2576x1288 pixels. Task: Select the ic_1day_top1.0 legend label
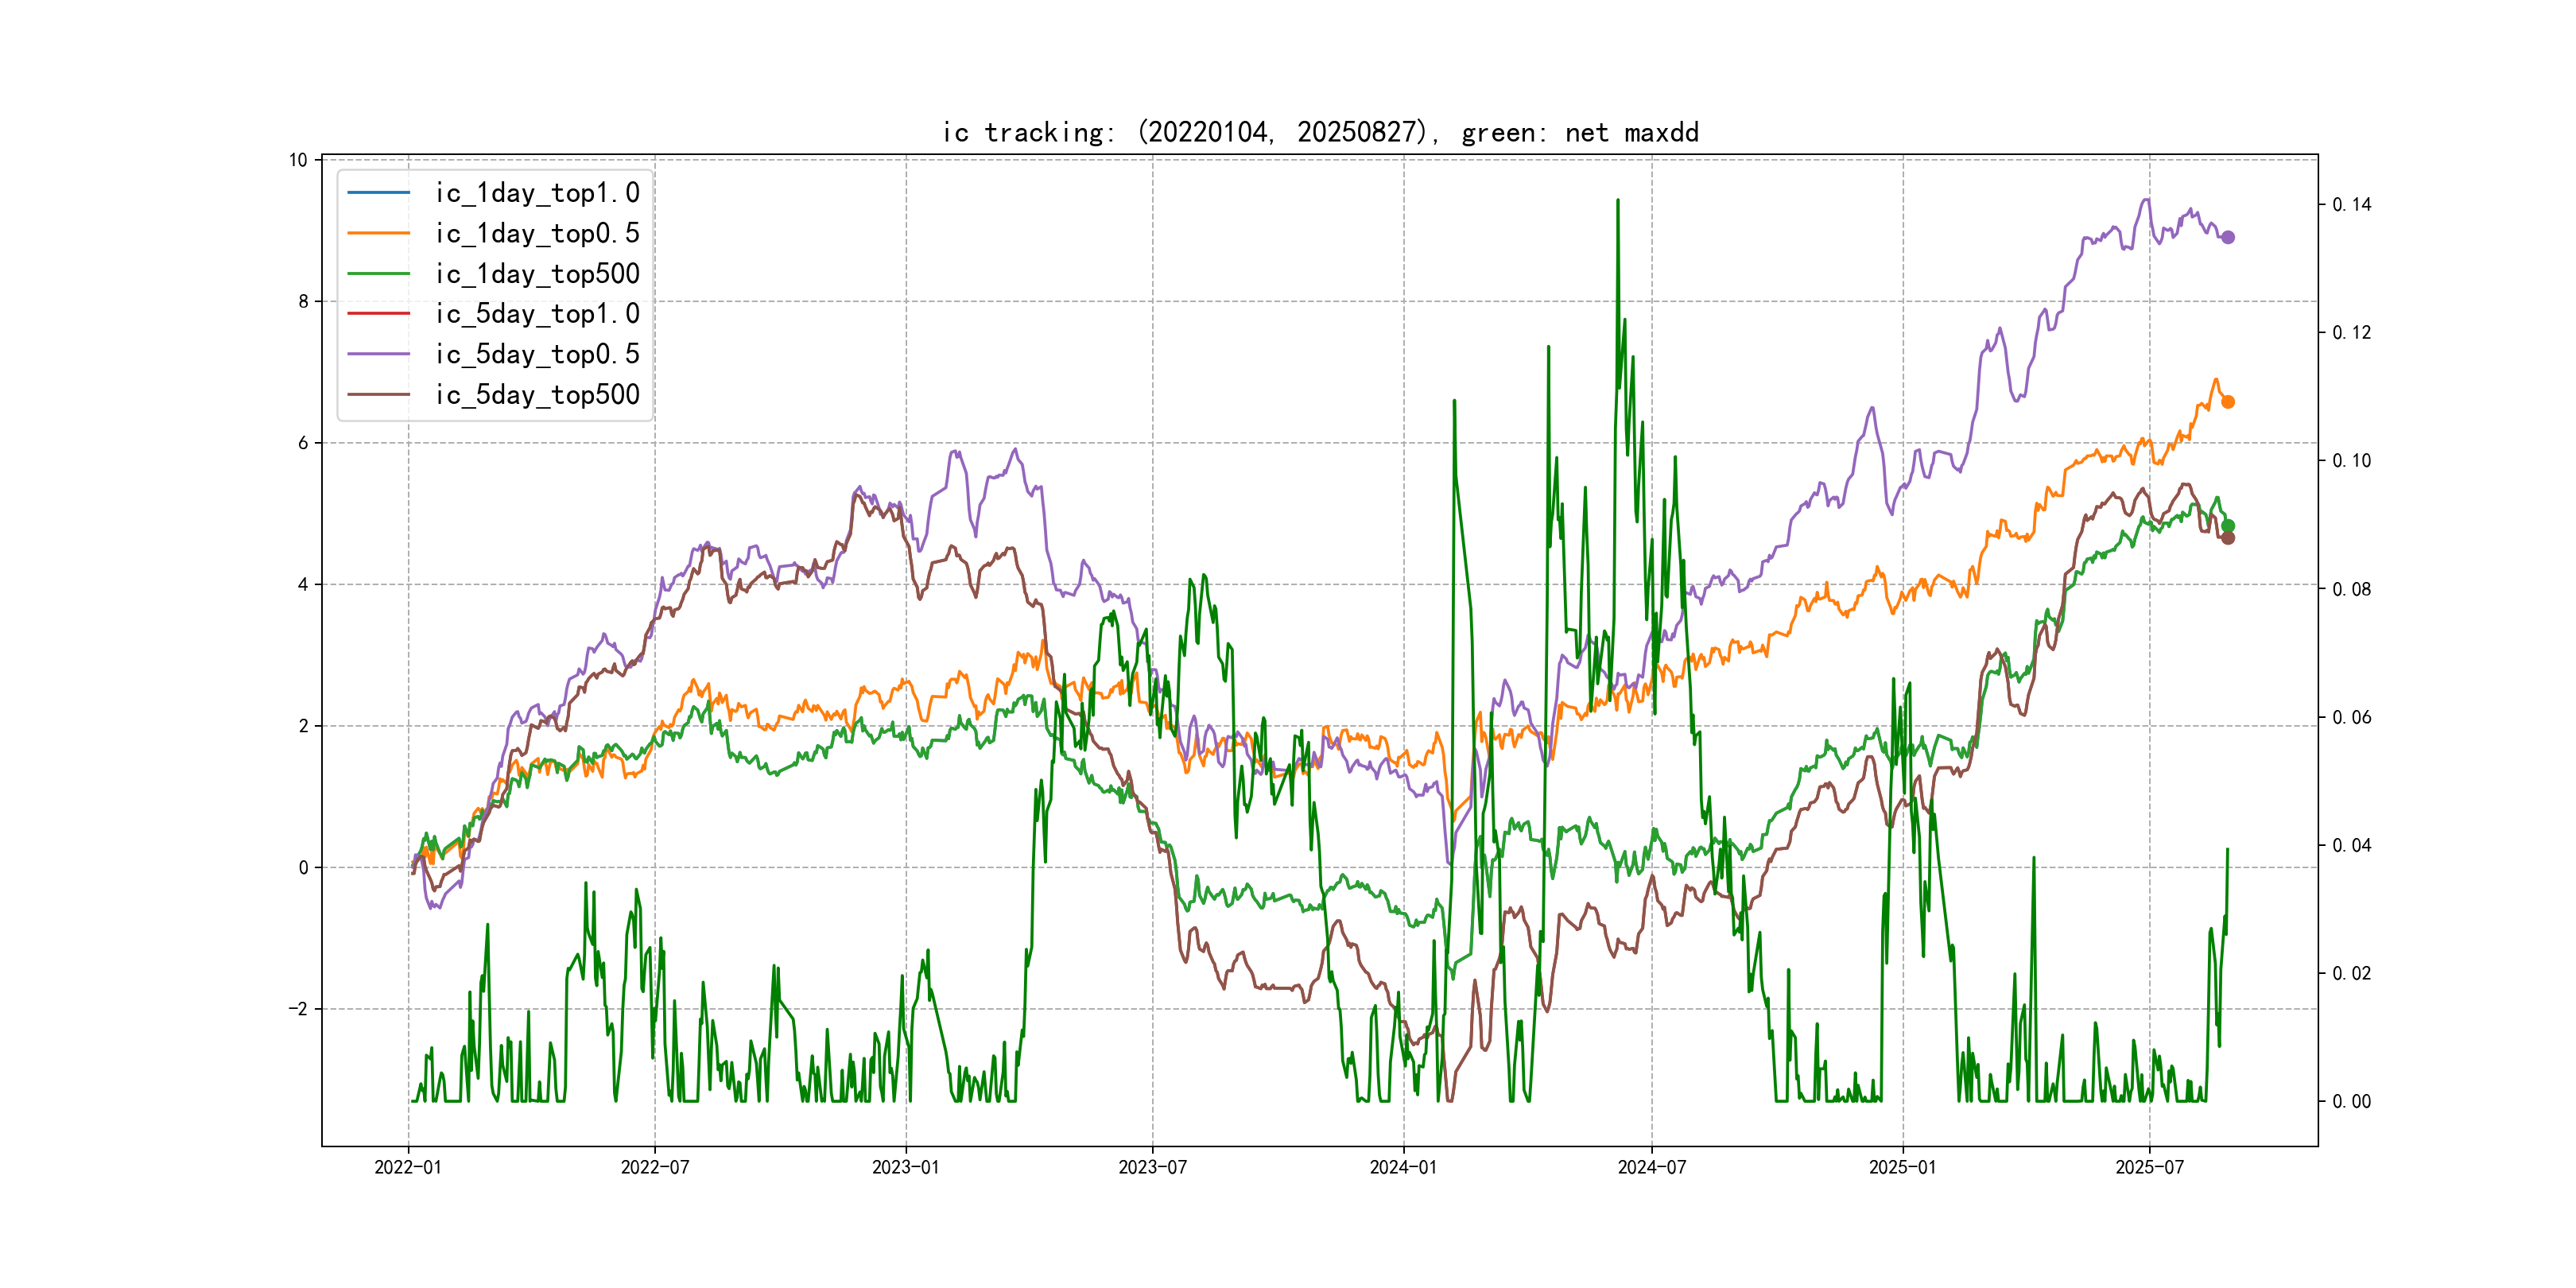tap(537, 192)
